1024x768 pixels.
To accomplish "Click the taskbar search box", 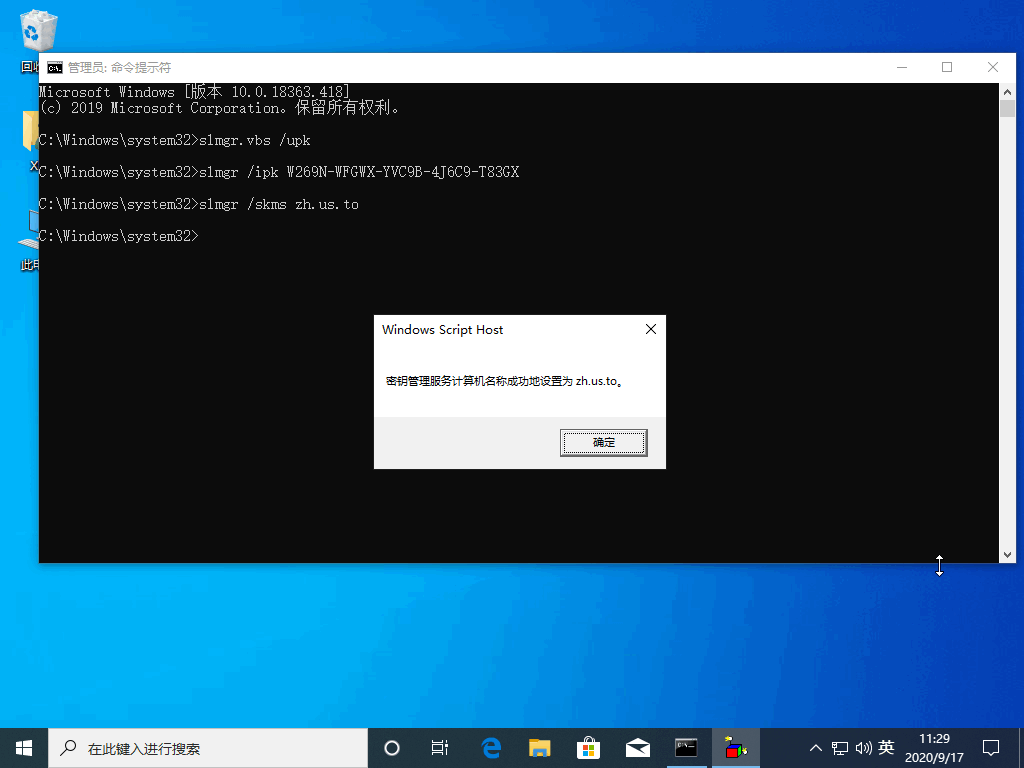I will 208,748.
